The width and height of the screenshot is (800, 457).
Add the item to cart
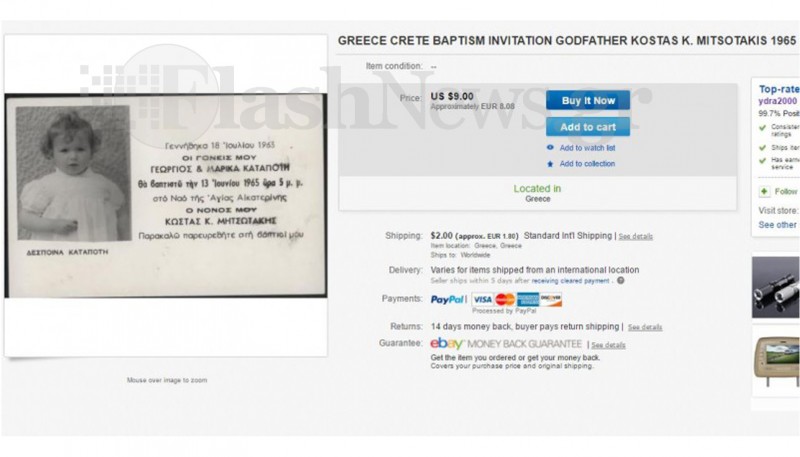point(588,127)
